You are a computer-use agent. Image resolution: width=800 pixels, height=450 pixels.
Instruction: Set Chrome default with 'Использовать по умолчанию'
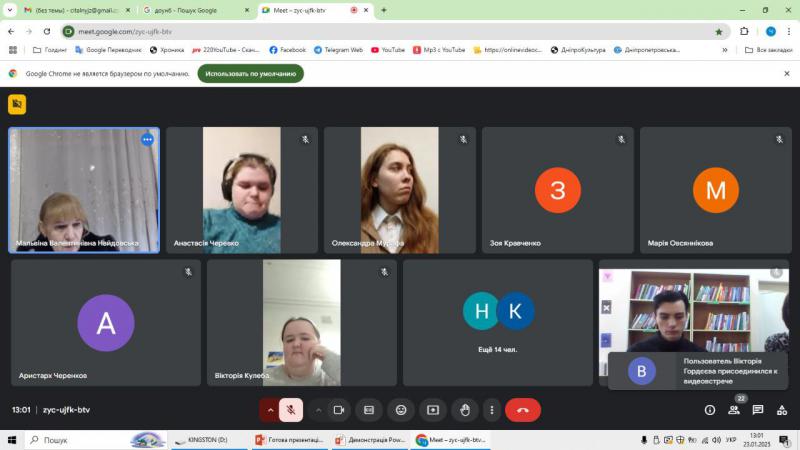(251, 73)
